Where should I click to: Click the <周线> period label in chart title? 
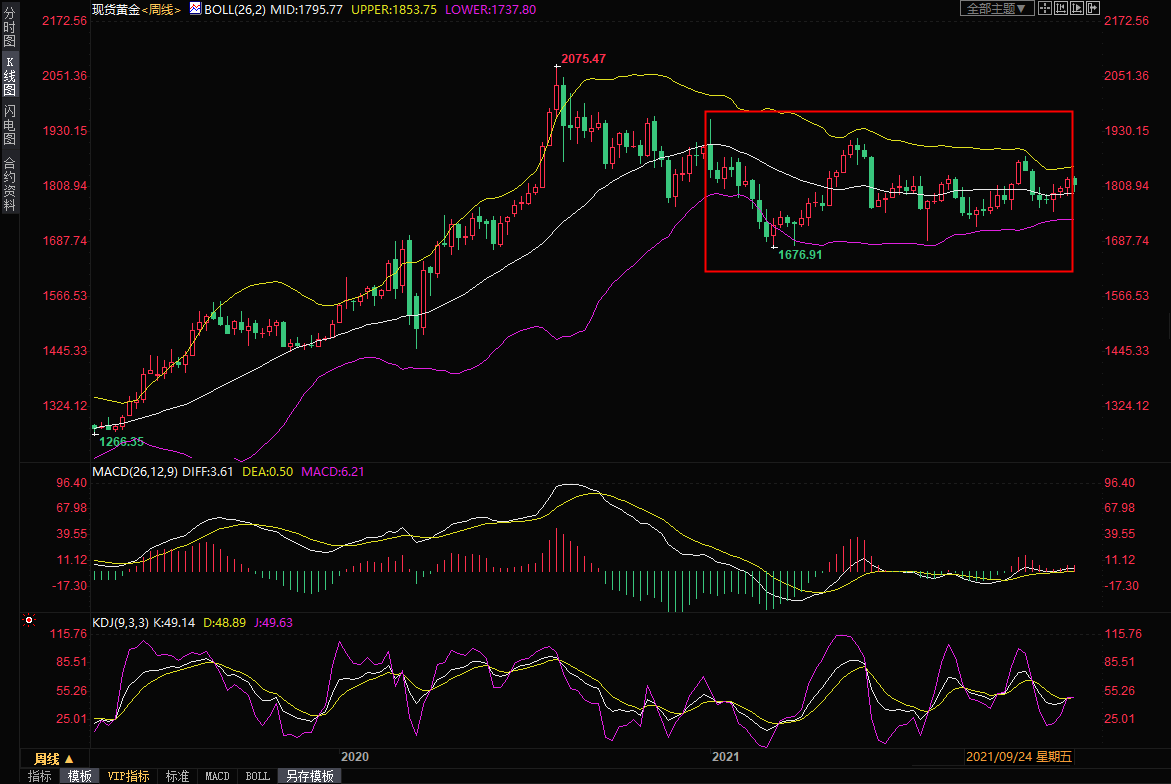159,9
